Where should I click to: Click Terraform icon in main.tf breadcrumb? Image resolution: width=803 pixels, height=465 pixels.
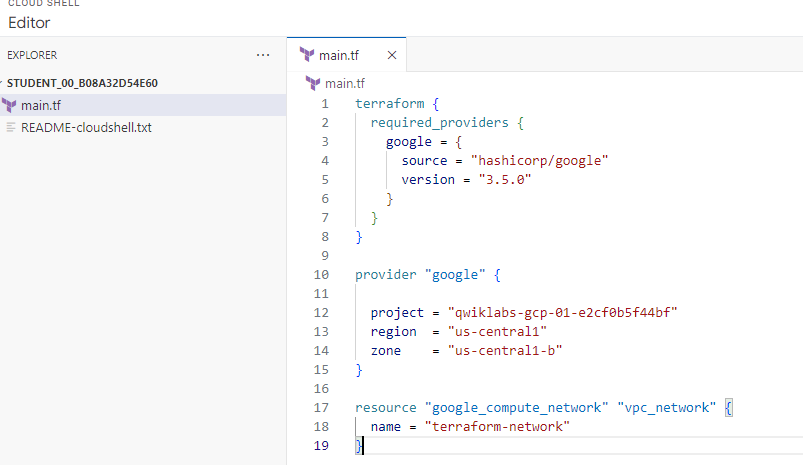tap(312, 83)
